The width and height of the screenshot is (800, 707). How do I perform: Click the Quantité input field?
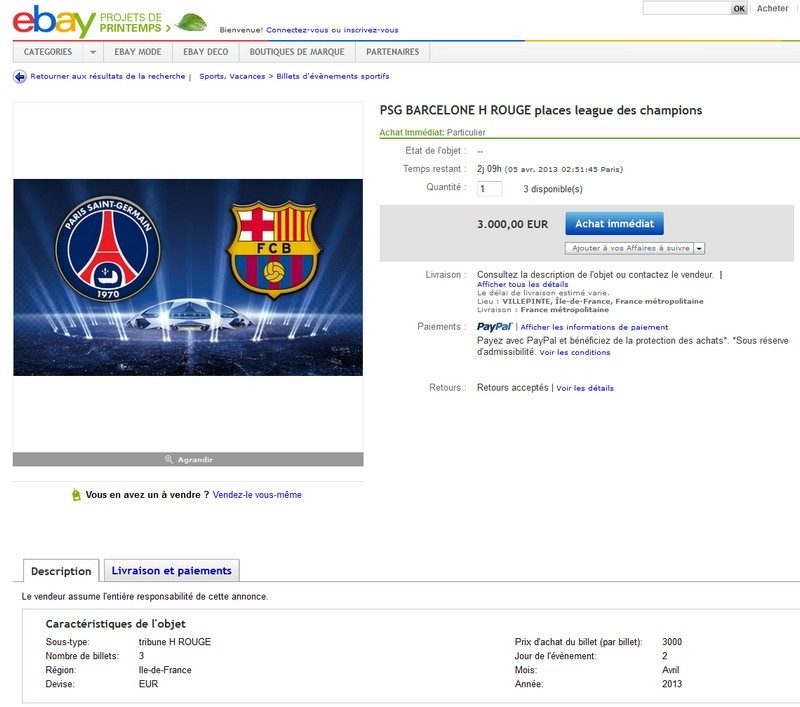489,189
